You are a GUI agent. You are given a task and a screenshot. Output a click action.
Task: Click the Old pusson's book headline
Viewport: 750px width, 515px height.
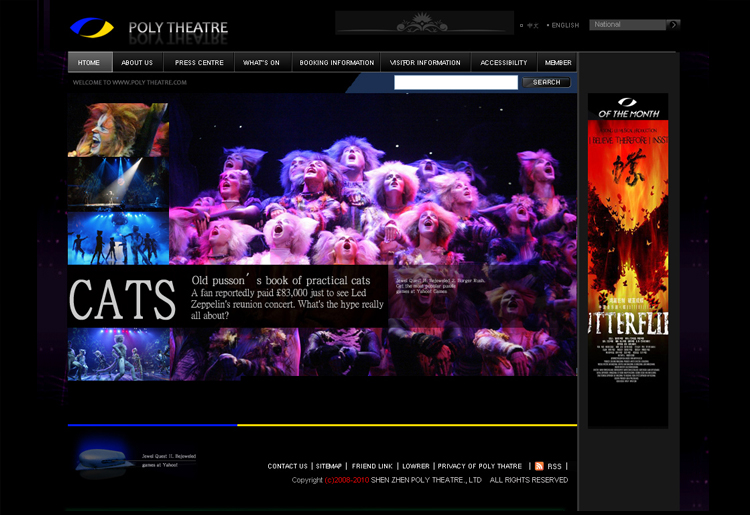click(281, 280)
